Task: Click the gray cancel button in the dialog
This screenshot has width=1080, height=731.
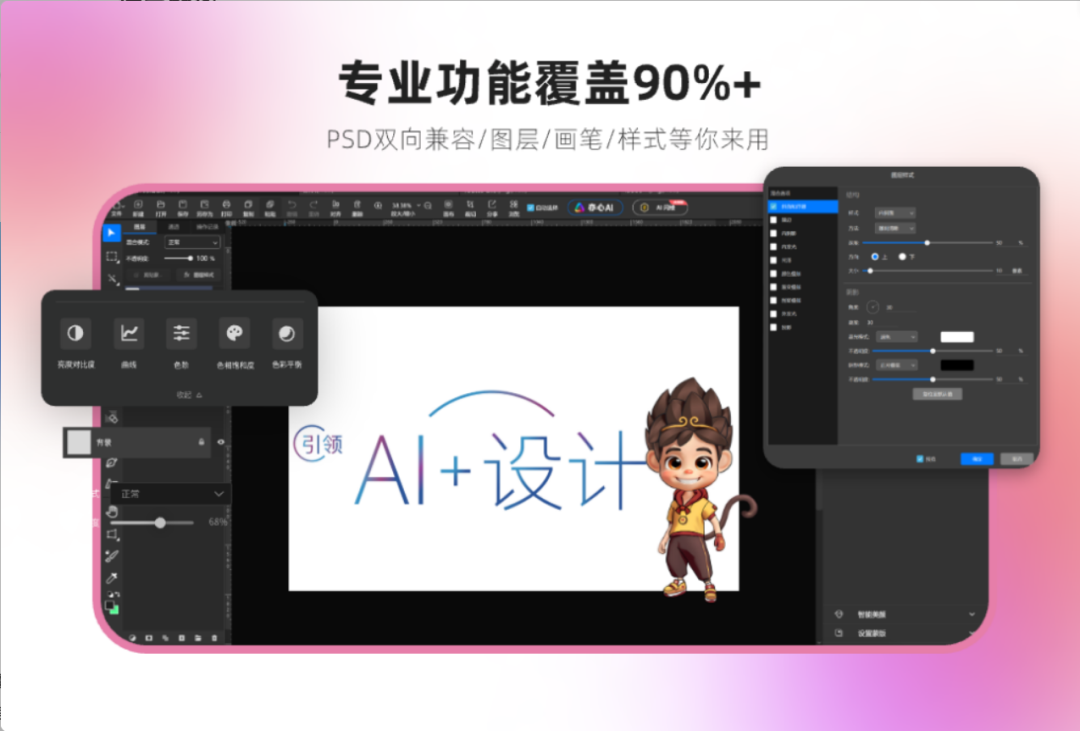Action: (1017, 459)
